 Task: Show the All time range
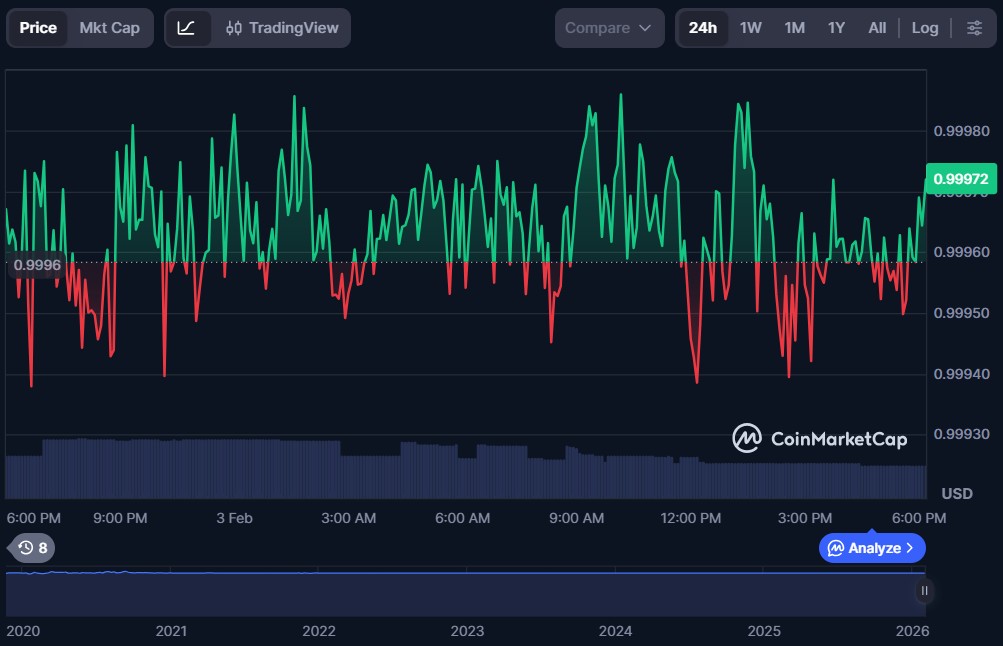tap(877, 28)
